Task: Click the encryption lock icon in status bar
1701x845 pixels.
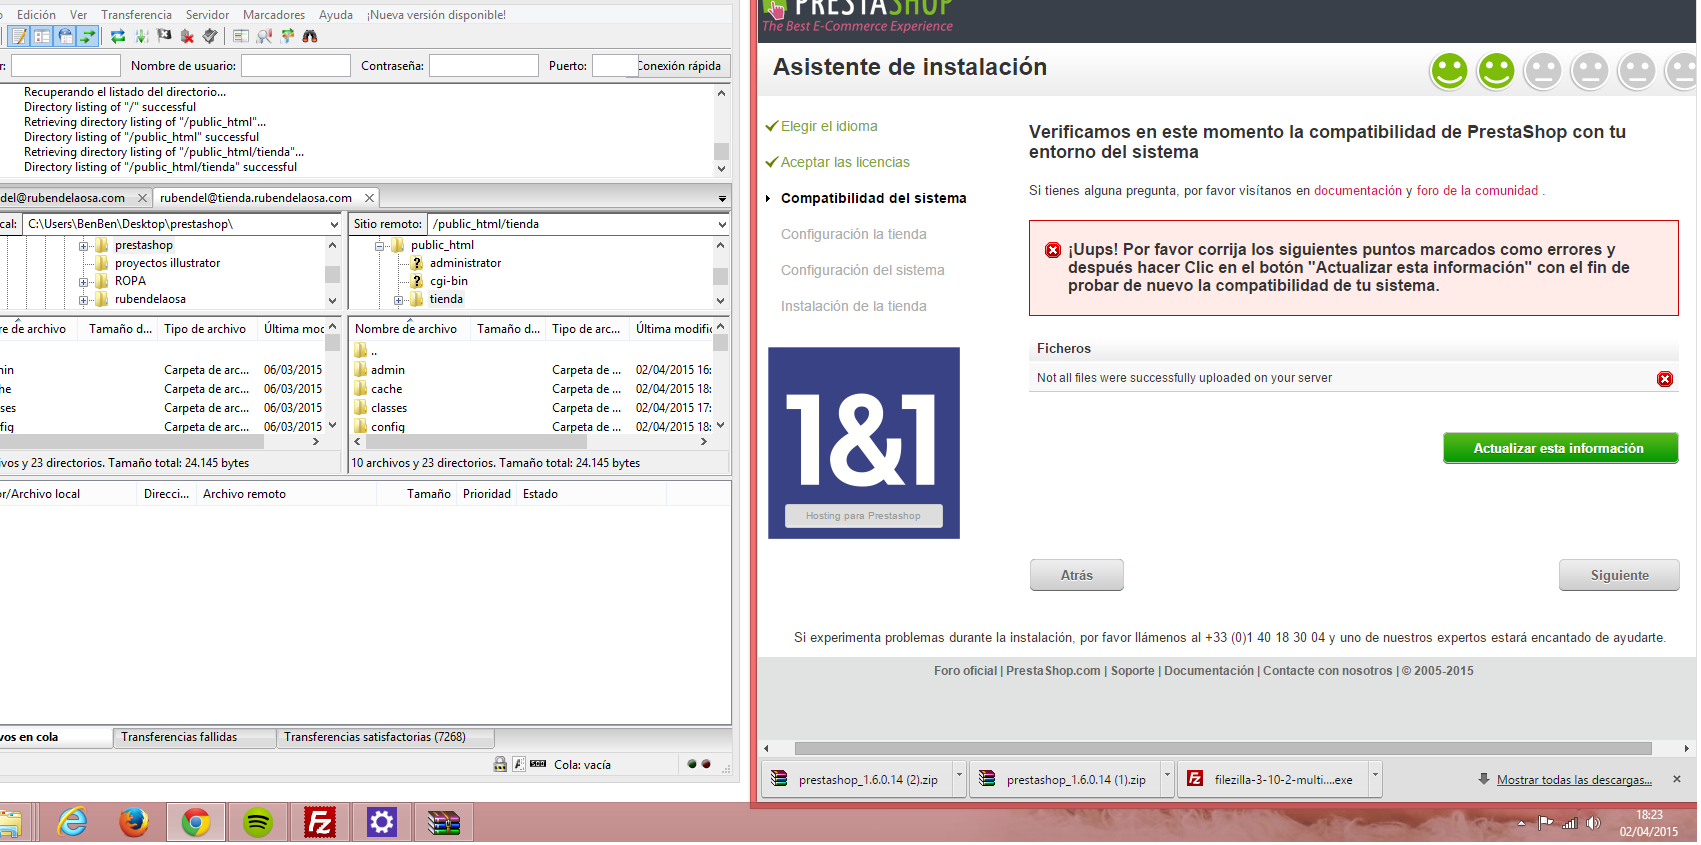Action: 500,765
